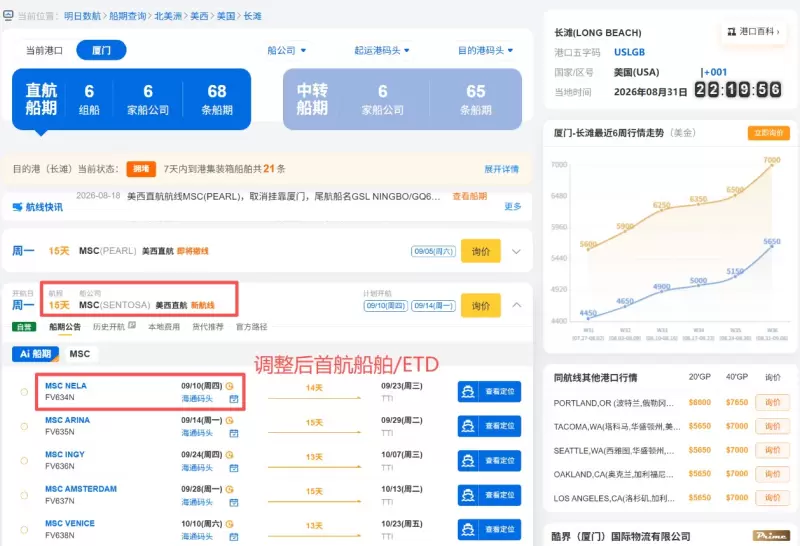Collapse the MSC(SENTOSA) route row chevron
Image resolution: width=800 pixels, height=546 pixels.
click(516, 305)
